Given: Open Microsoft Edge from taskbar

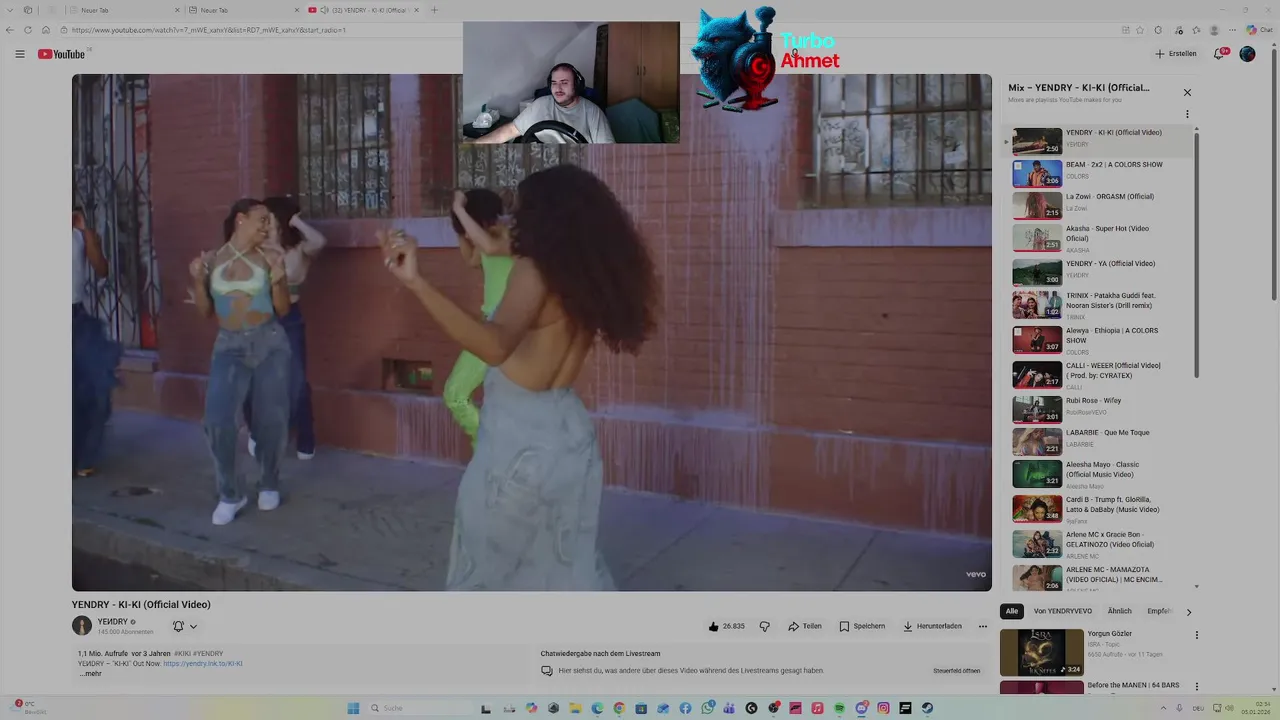Looking at the screenshot, I should [597, 708].
